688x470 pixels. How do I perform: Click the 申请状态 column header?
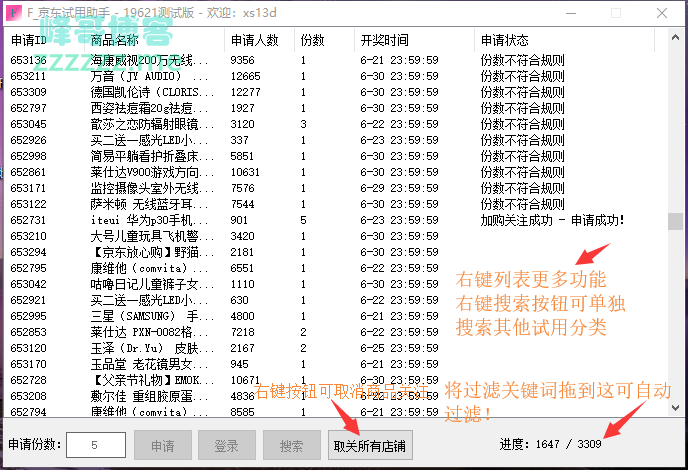pyautogui.click(x=504, y=41)
